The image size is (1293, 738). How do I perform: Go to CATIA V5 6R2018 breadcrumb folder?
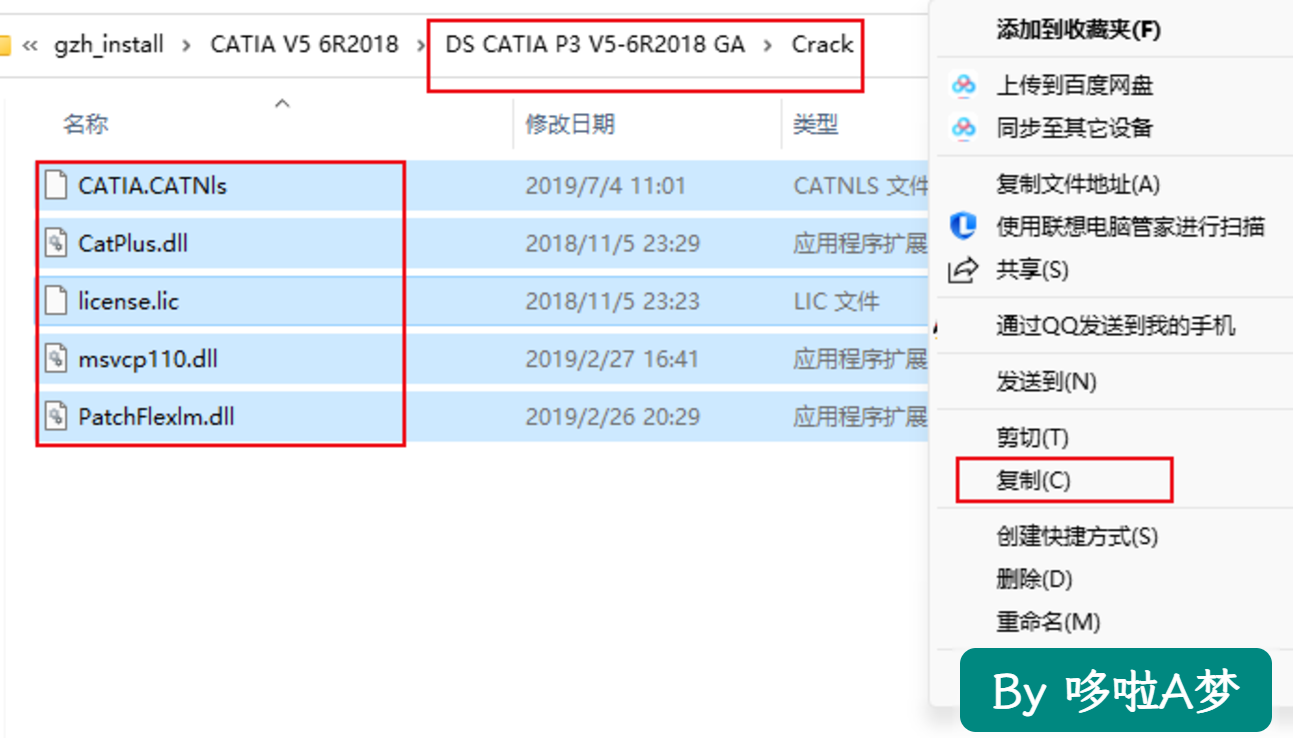304,45
